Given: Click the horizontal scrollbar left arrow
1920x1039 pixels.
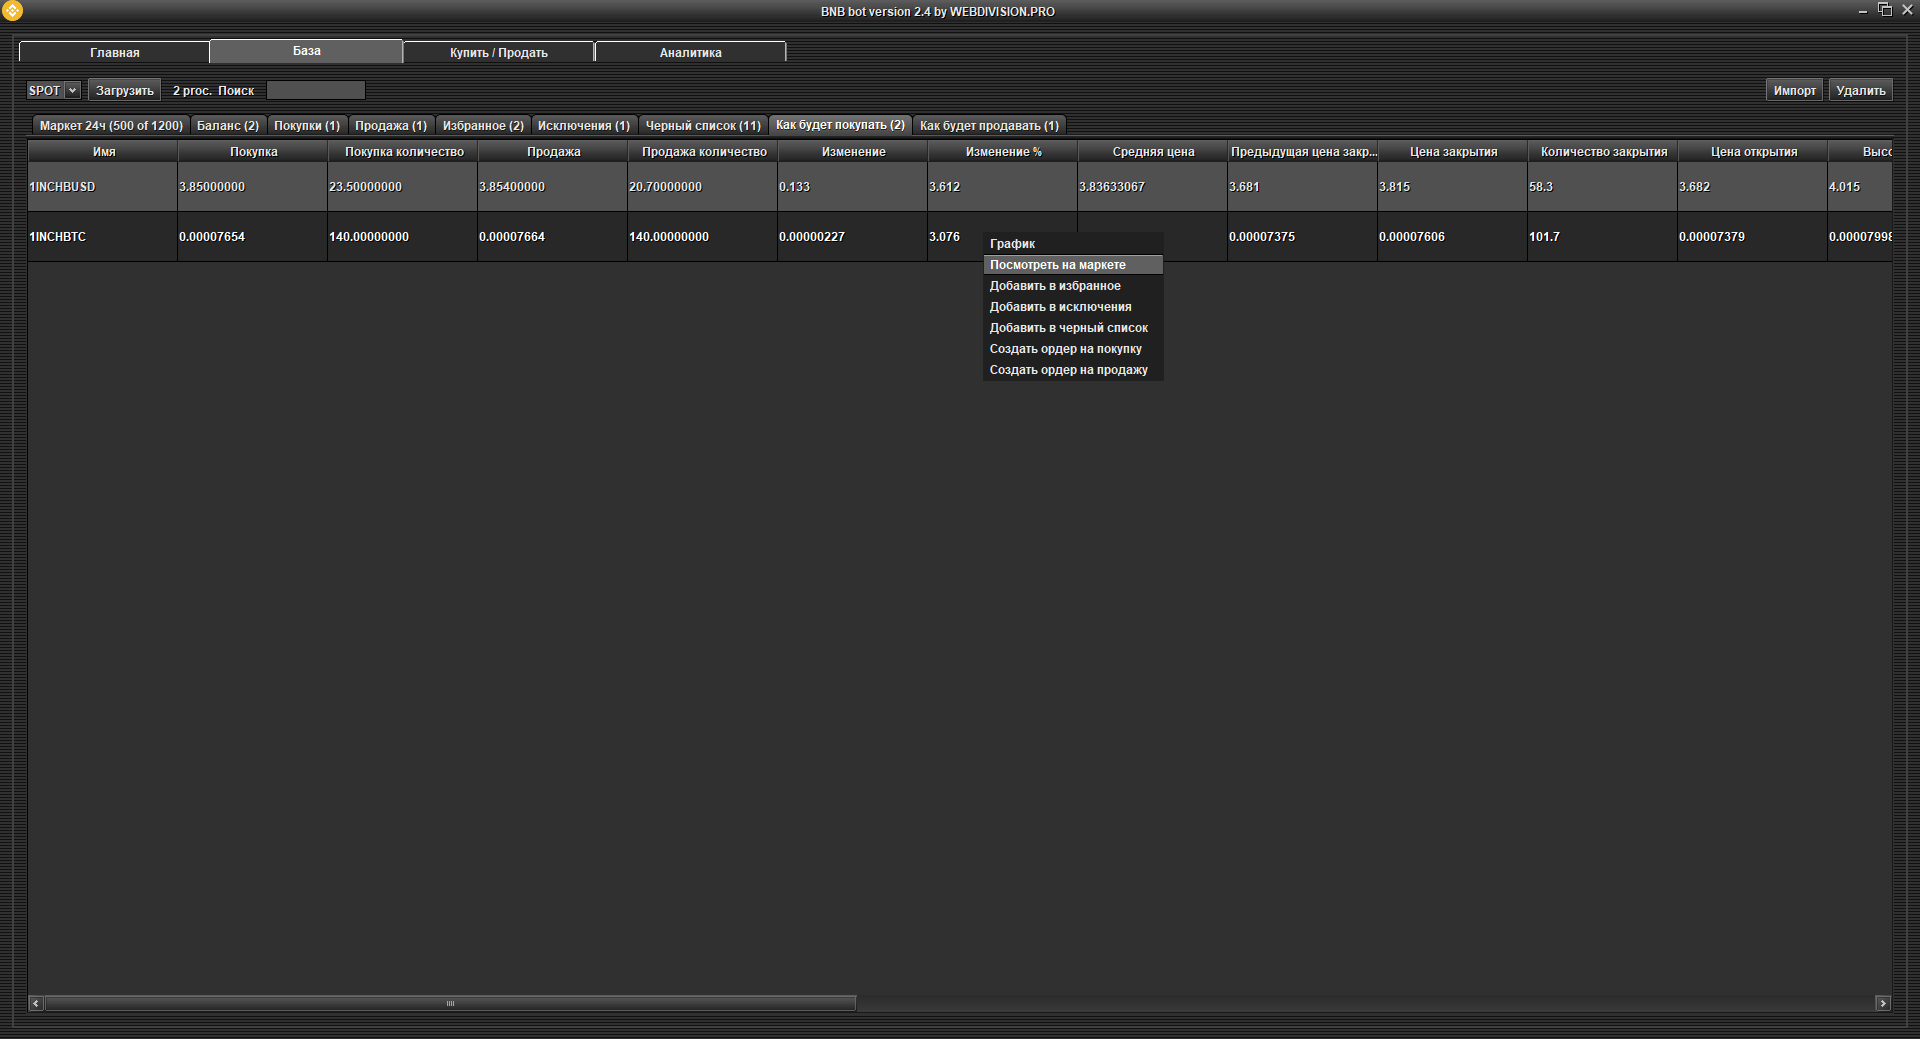Looking at the screenshot, I should (x=36, y=1003).
